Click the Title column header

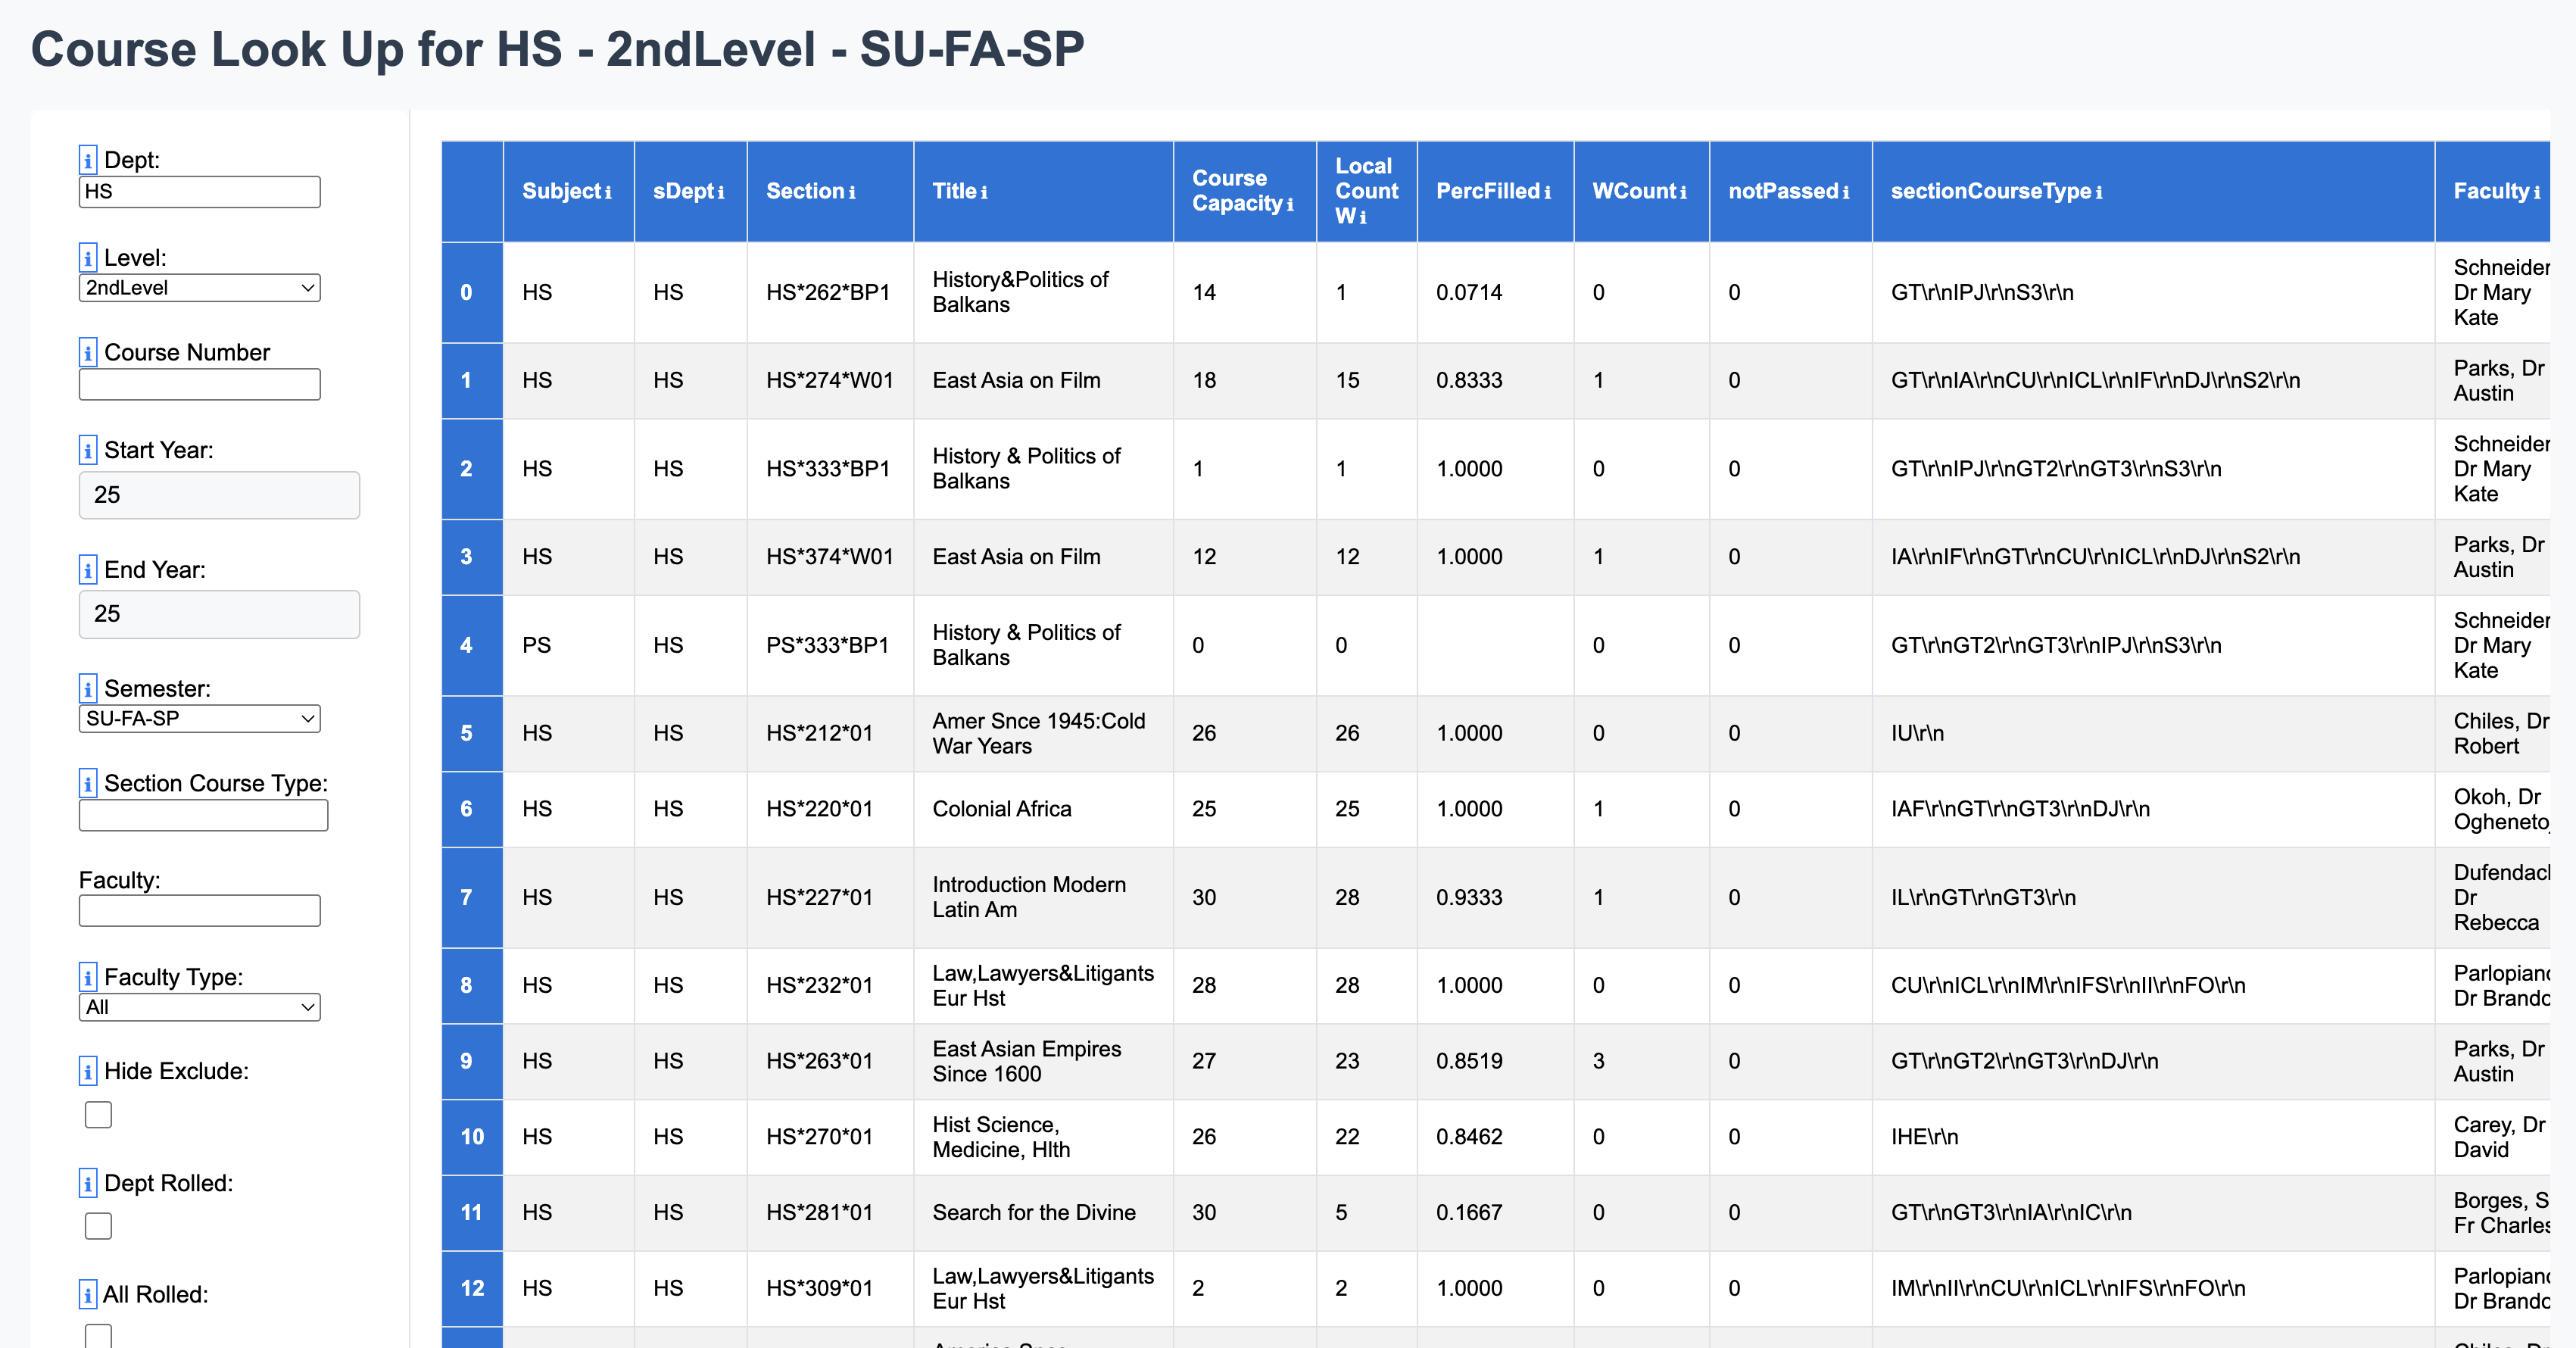pyautogui.click(x=953, y=191)
